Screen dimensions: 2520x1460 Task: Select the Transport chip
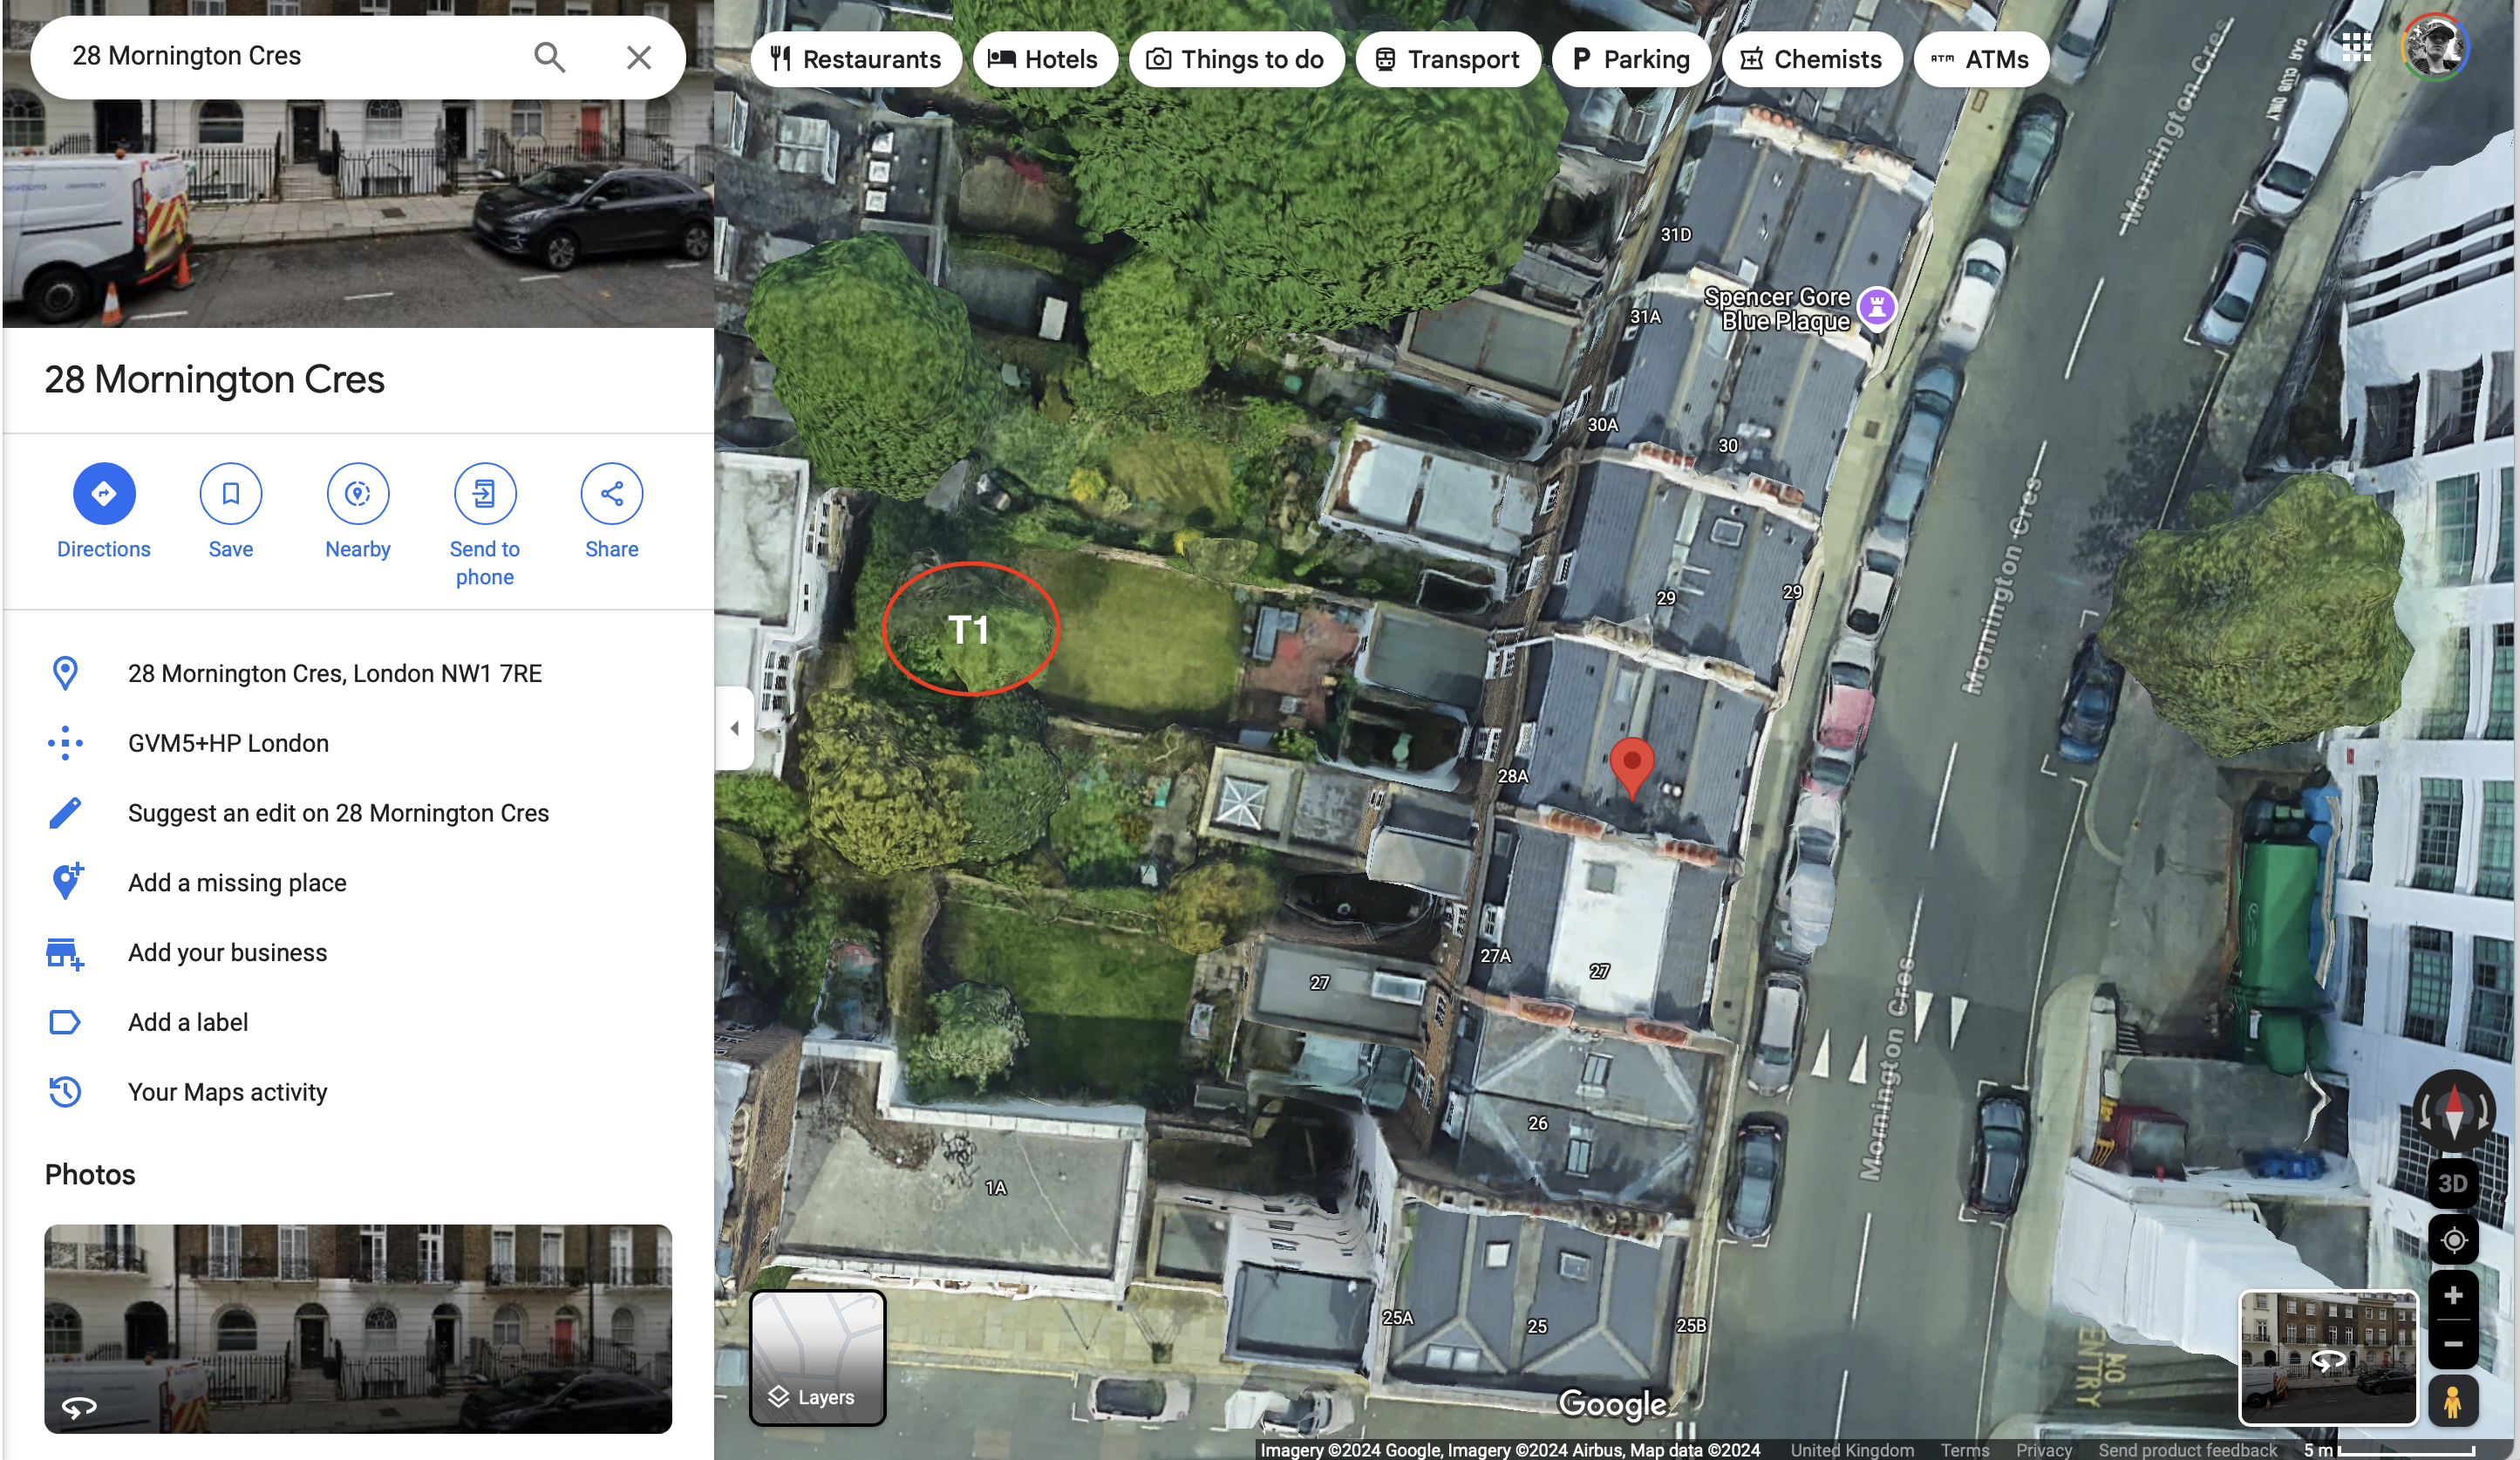click(x=1447, y=59)
